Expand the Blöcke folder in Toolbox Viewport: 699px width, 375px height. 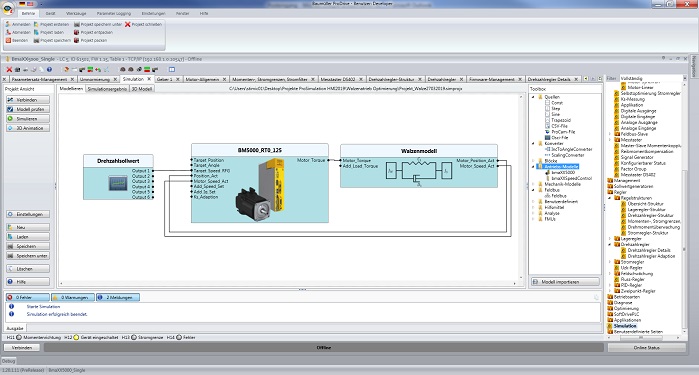point(533,161)
